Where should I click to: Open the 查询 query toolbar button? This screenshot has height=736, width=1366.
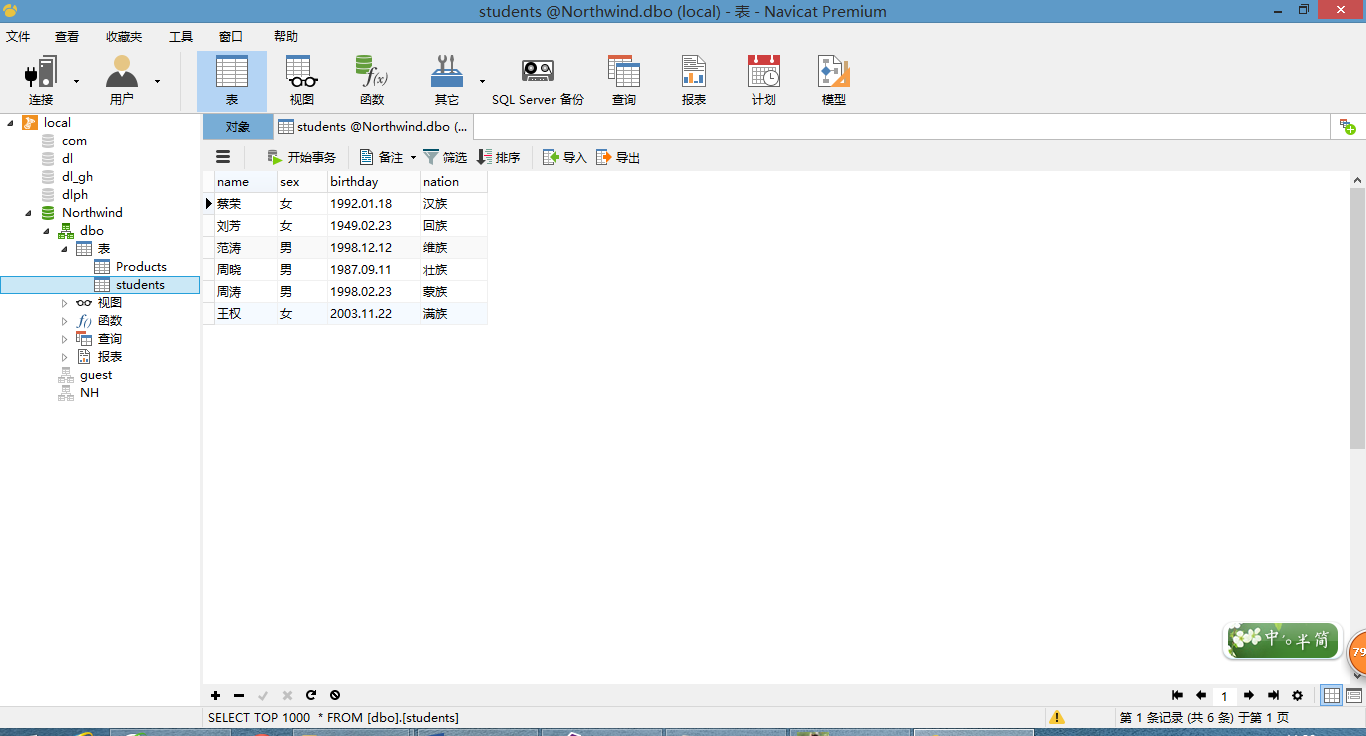[624, 81]
